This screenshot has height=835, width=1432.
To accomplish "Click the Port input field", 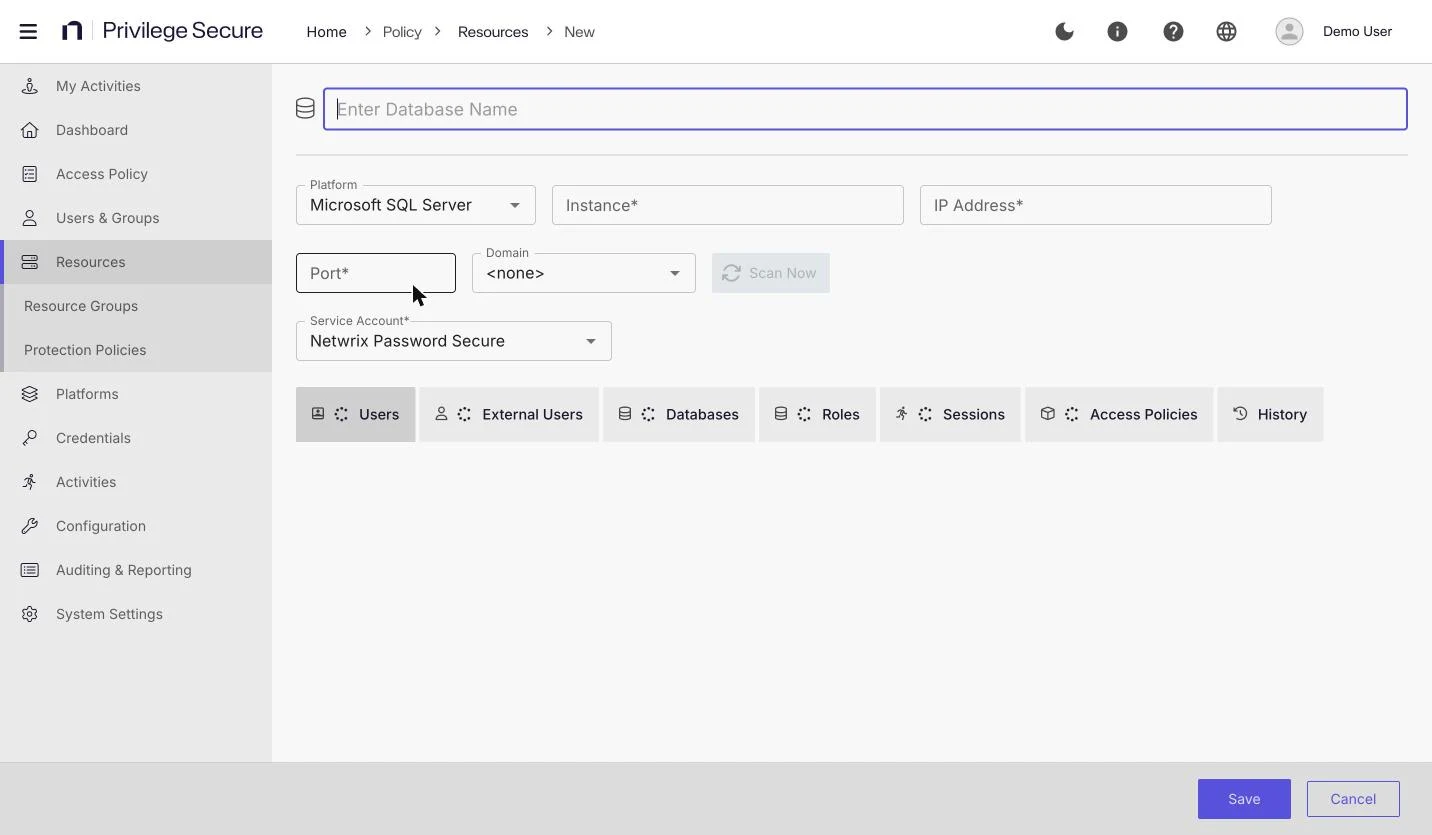I will [x=376, y=273].
